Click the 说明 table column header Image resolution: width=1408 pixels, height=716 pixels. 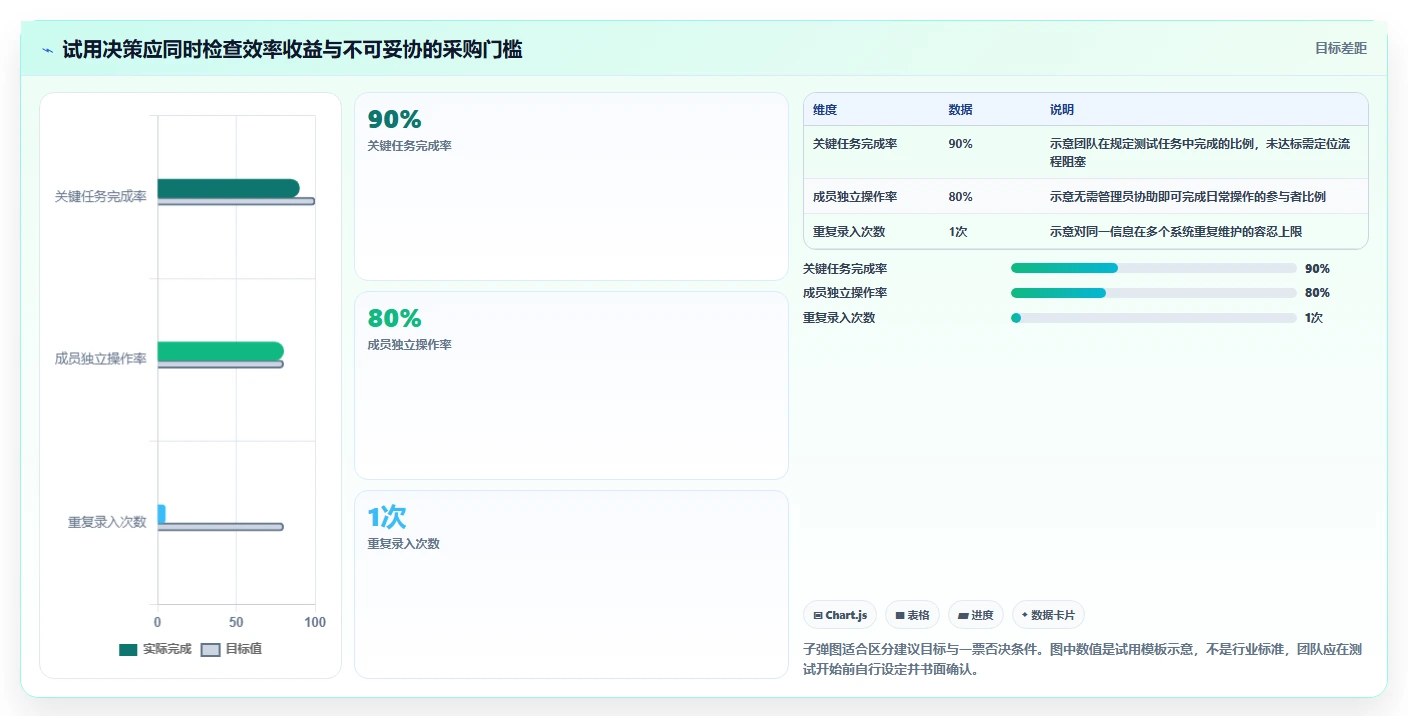[x=1062, y=110]
